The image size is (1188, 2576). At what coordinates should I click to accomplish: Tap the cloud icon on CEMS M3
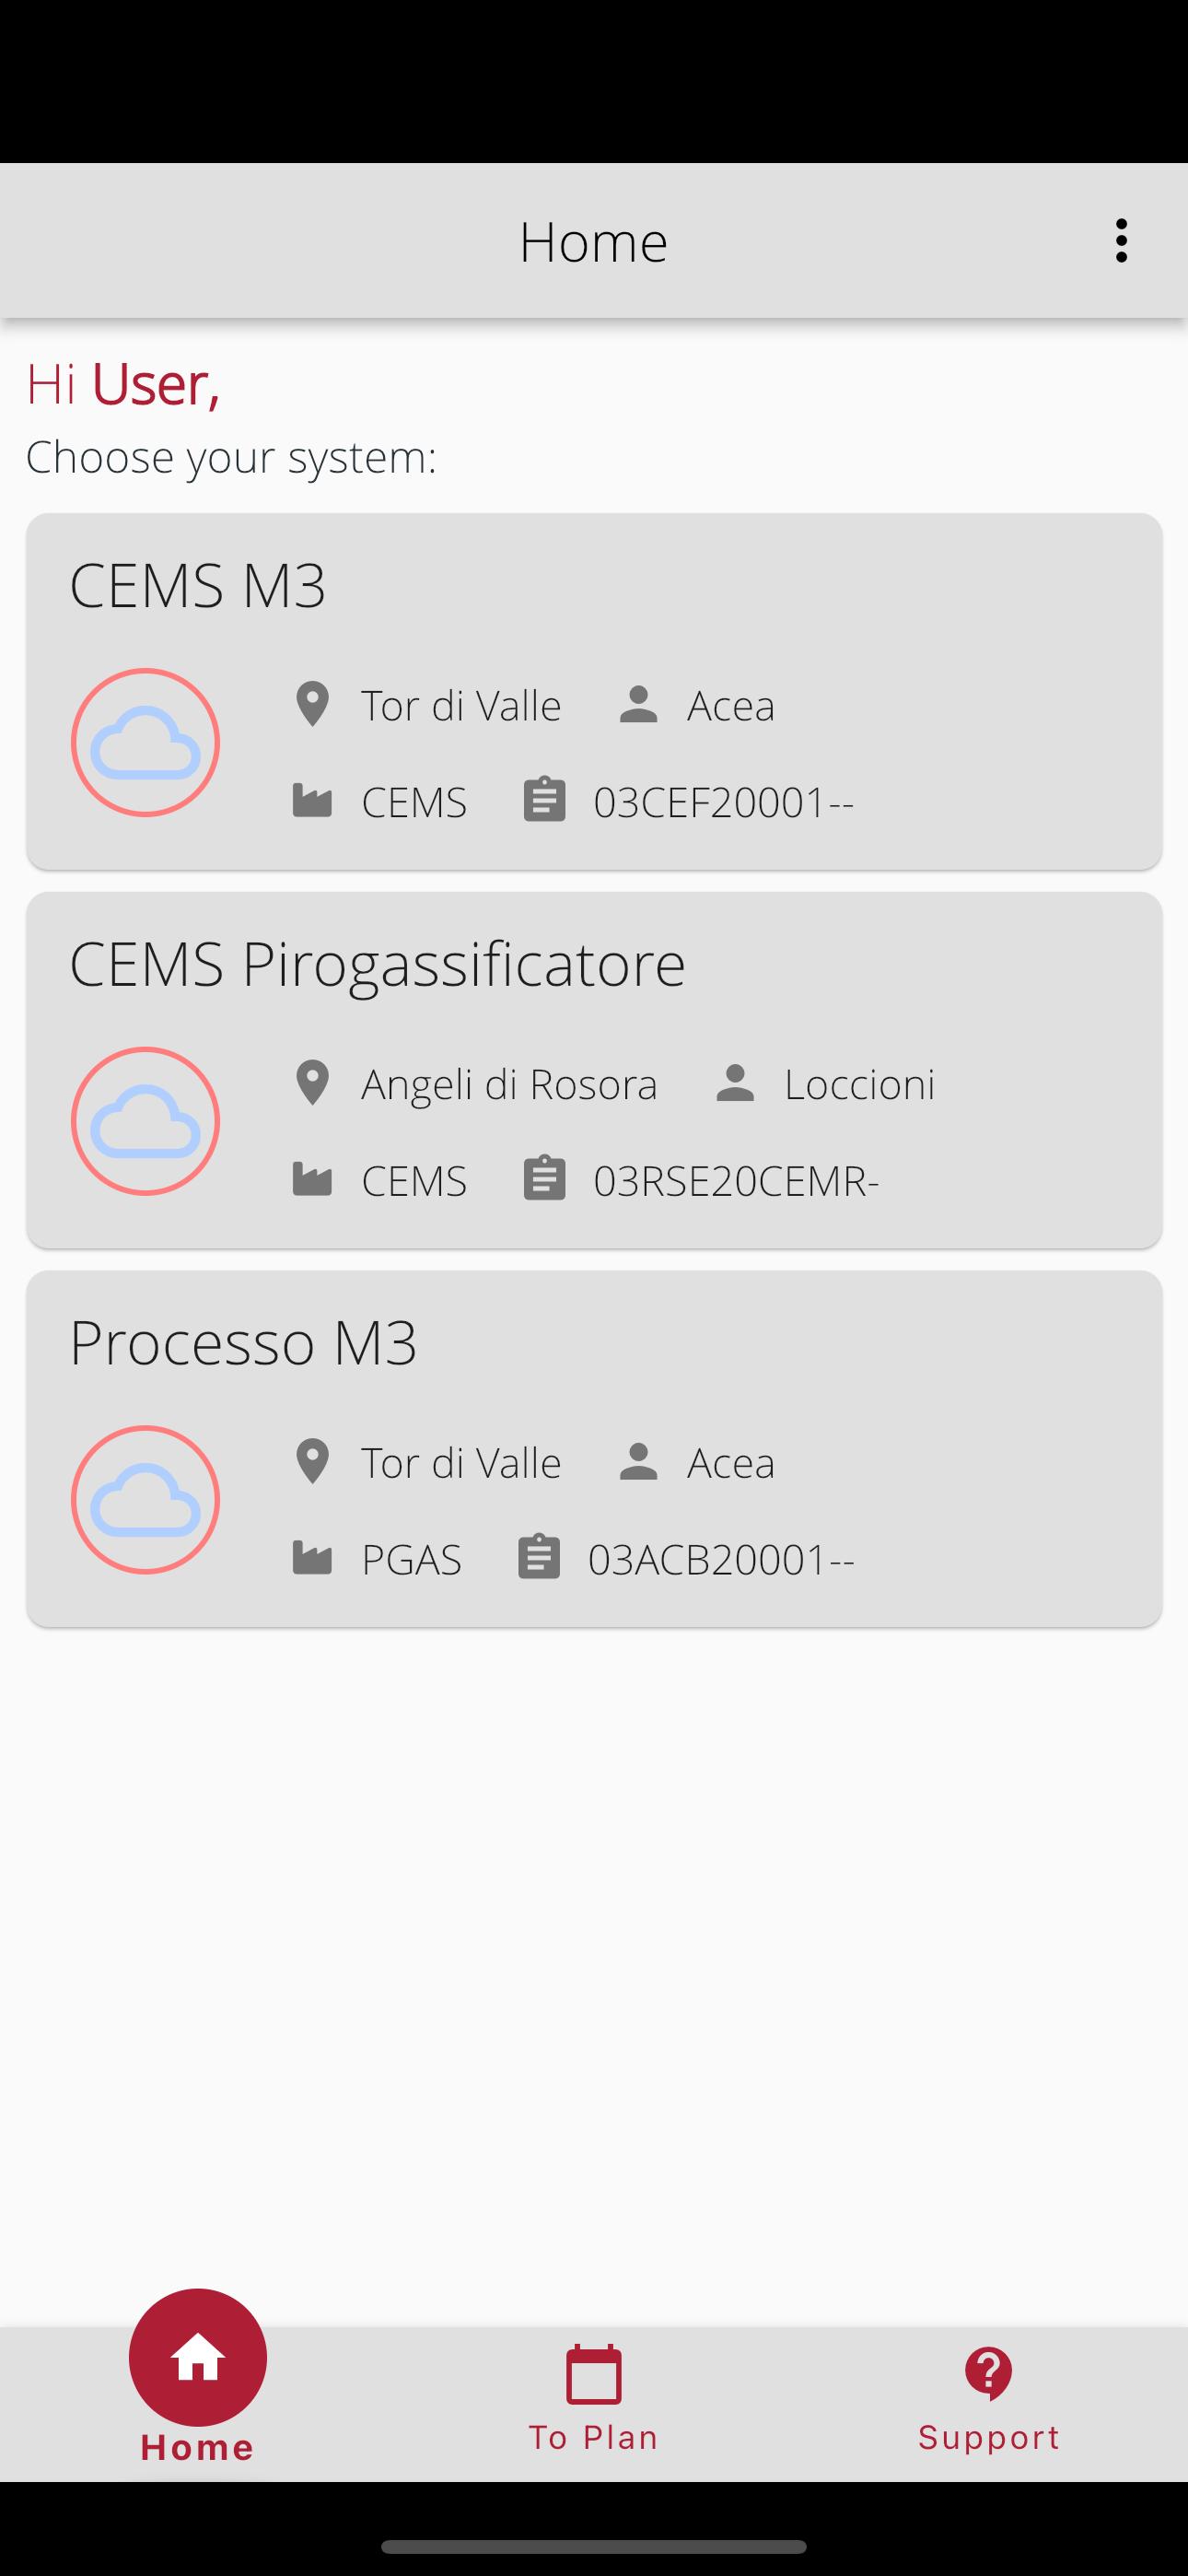[x=145, y=743]
